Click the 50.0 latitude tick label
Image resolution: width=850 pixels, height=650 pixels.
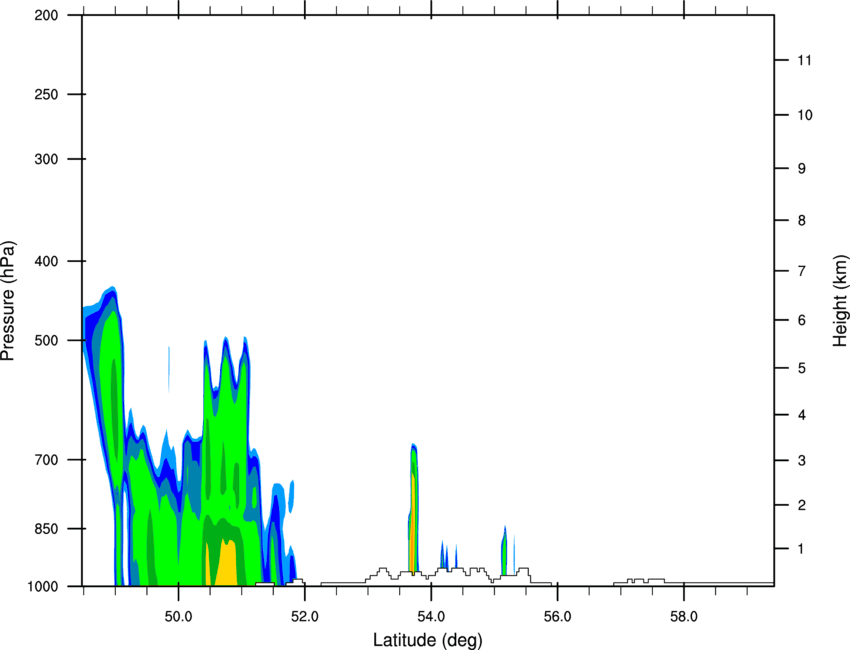coord(178,617)
